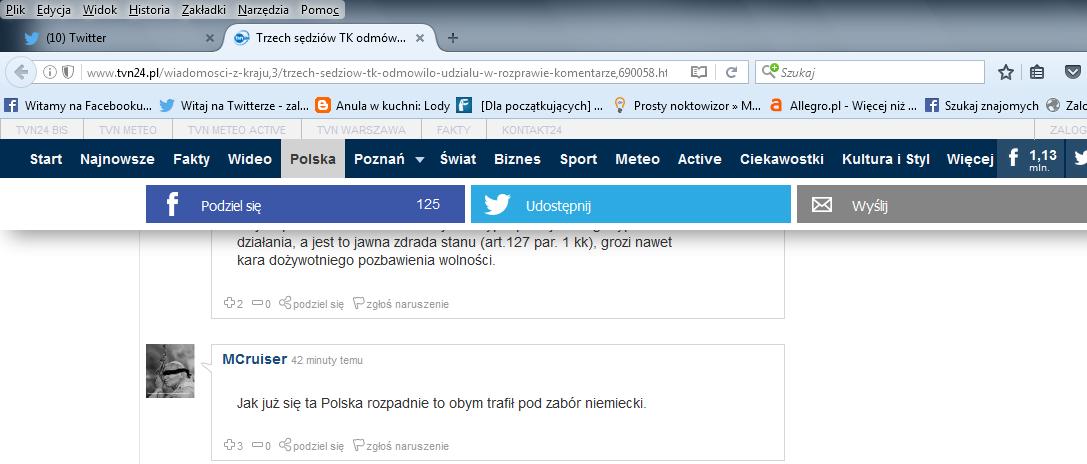Open the bookmarks list icon

click(x=1037, y=72)
